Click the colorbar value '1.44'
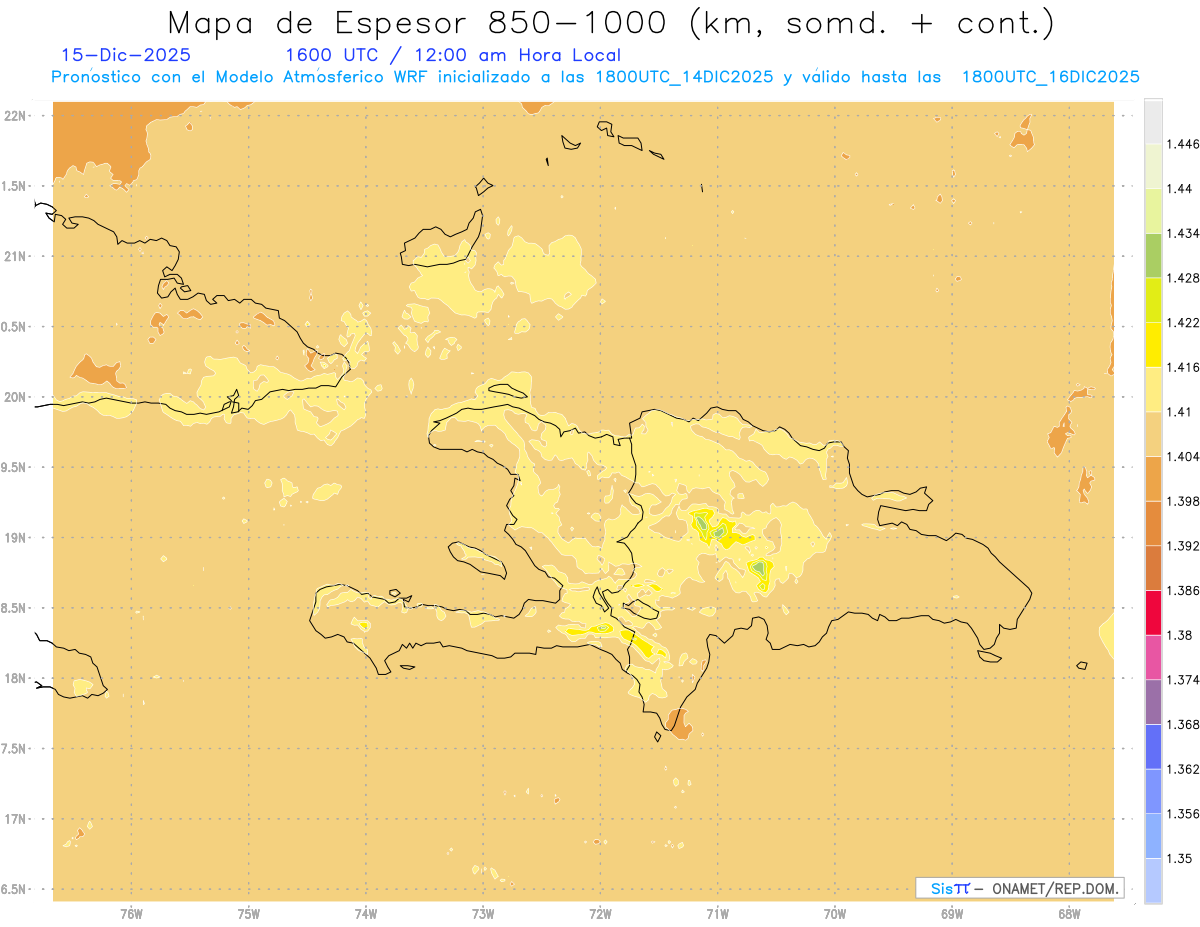The image size is (1200, 927). [x=1181, y=189]
